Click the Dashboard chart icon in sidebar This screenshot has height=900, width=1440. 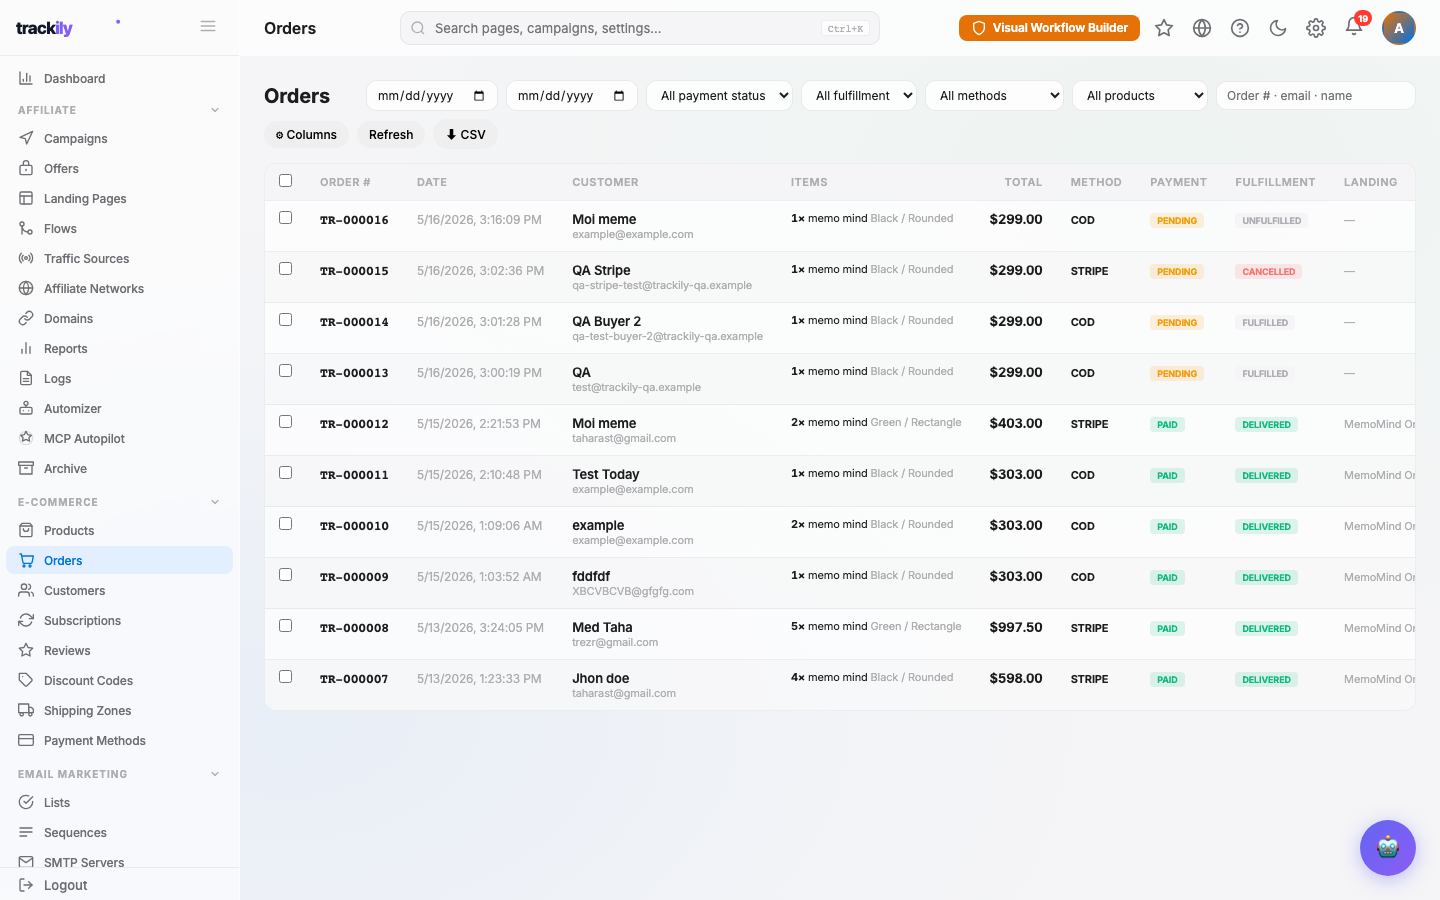[26, 78]
